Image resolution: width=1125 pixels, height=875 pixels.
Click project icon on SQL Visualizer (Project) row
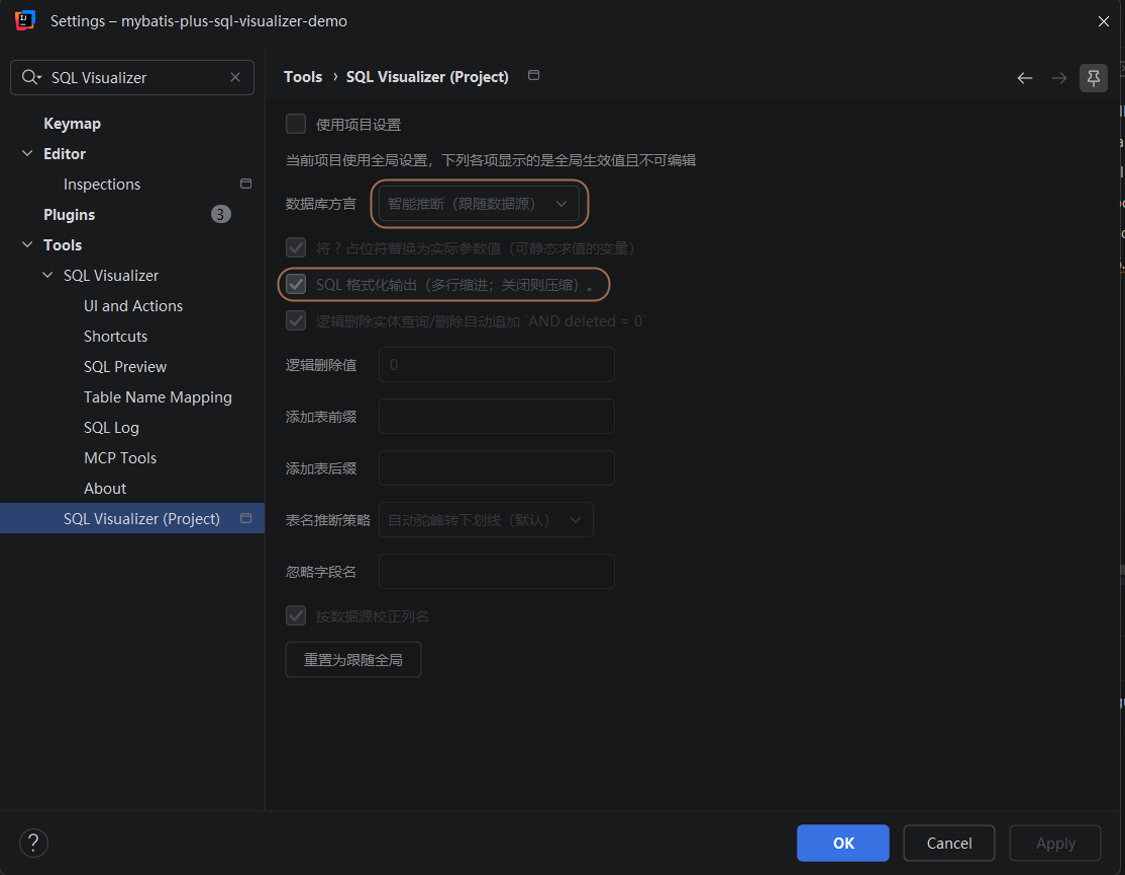tap(245, 518)
